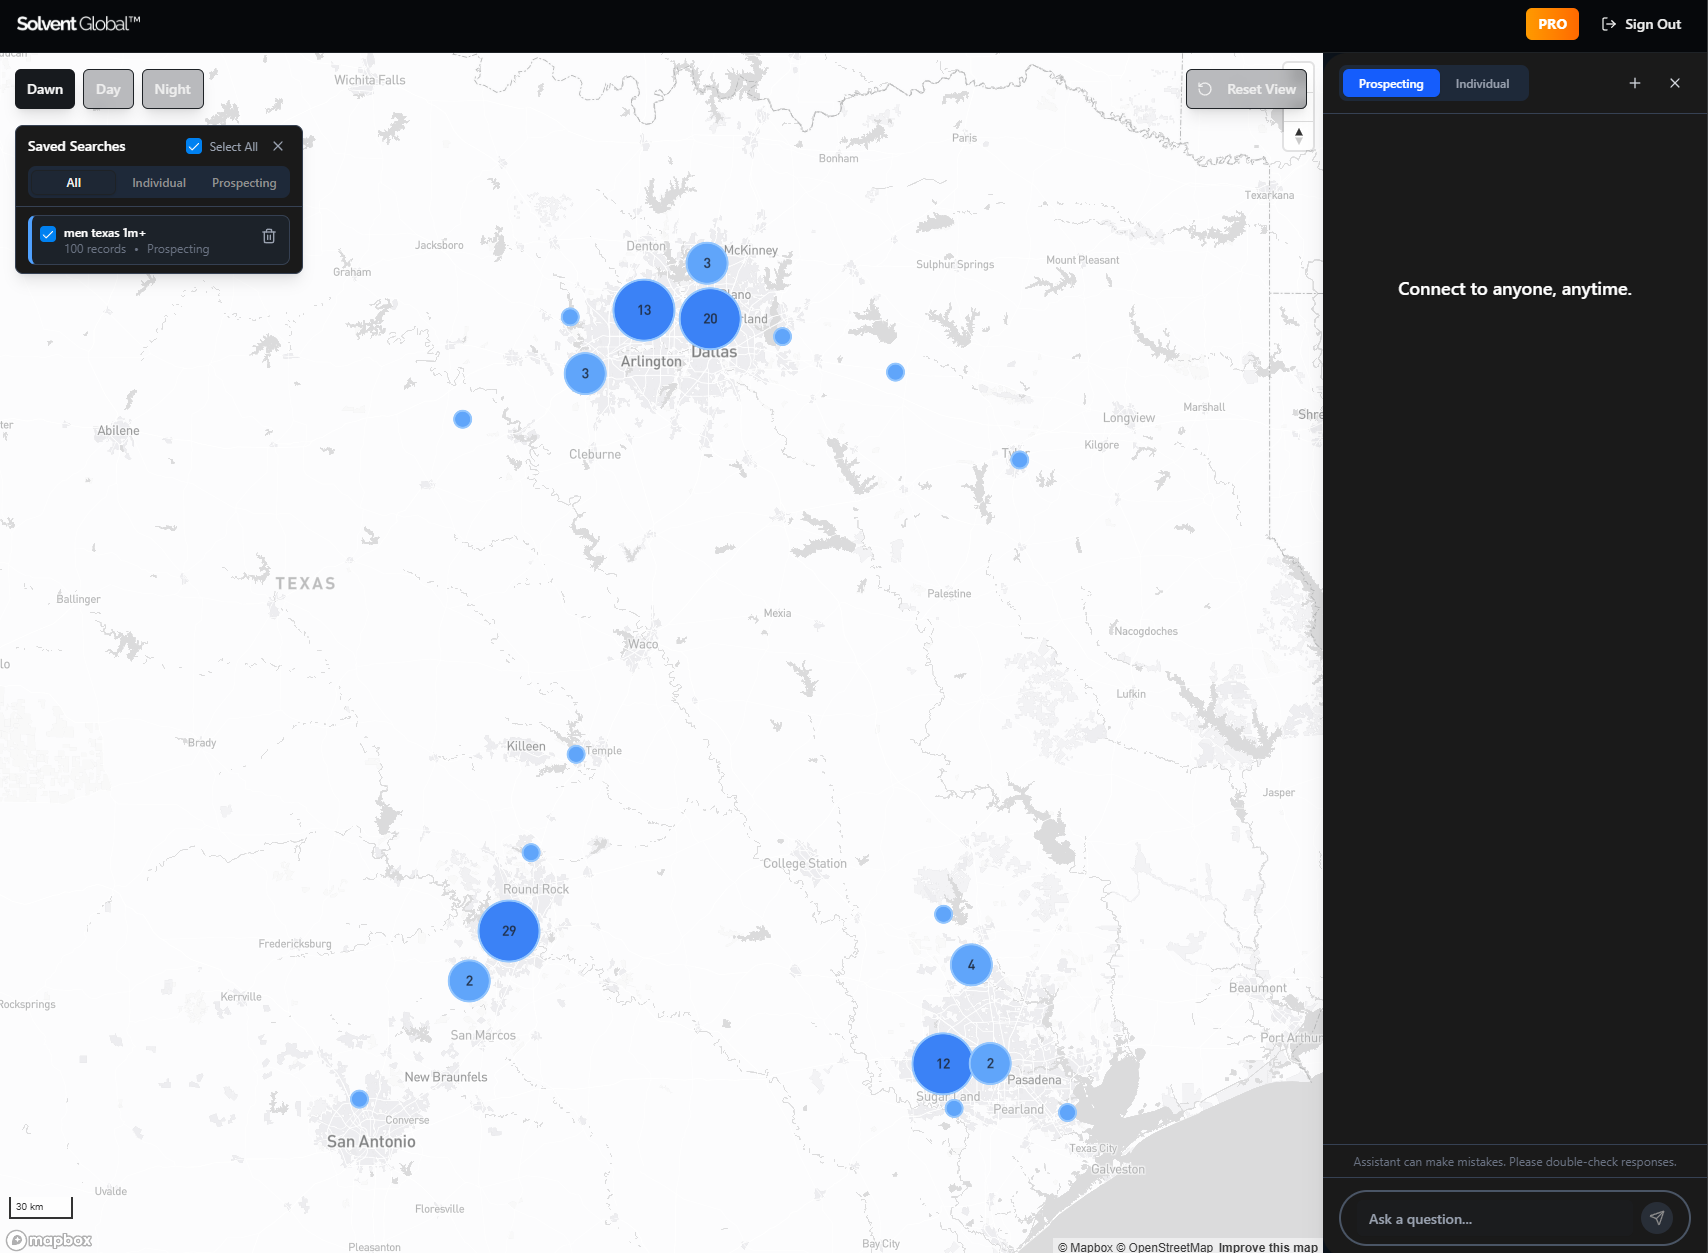Switch map style to Night
Viewport: 1708px width, 1253px height.
point(172,89)
